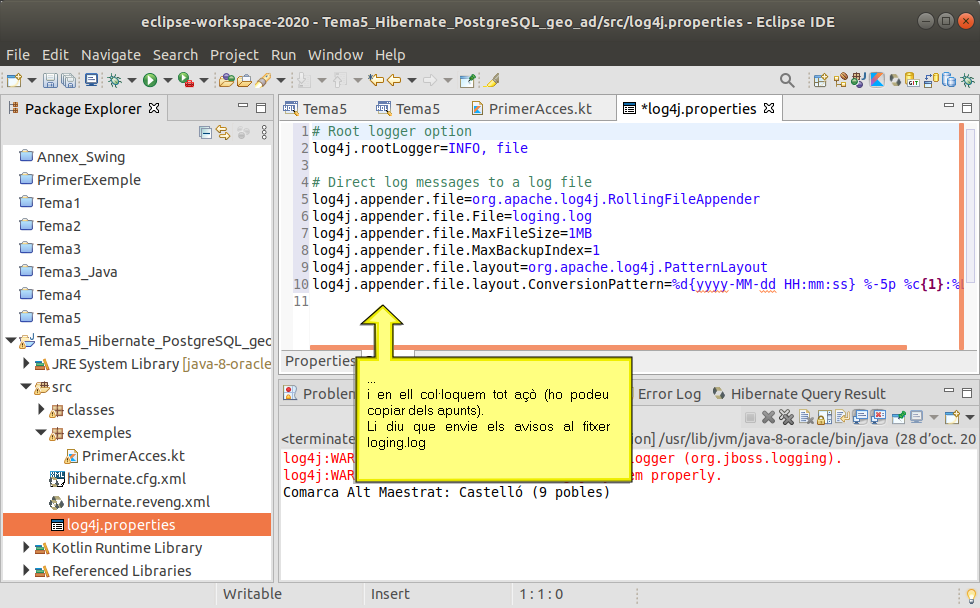Open the File menu
The width and height of the screenshot is (980, 608).
click(18, 55)
